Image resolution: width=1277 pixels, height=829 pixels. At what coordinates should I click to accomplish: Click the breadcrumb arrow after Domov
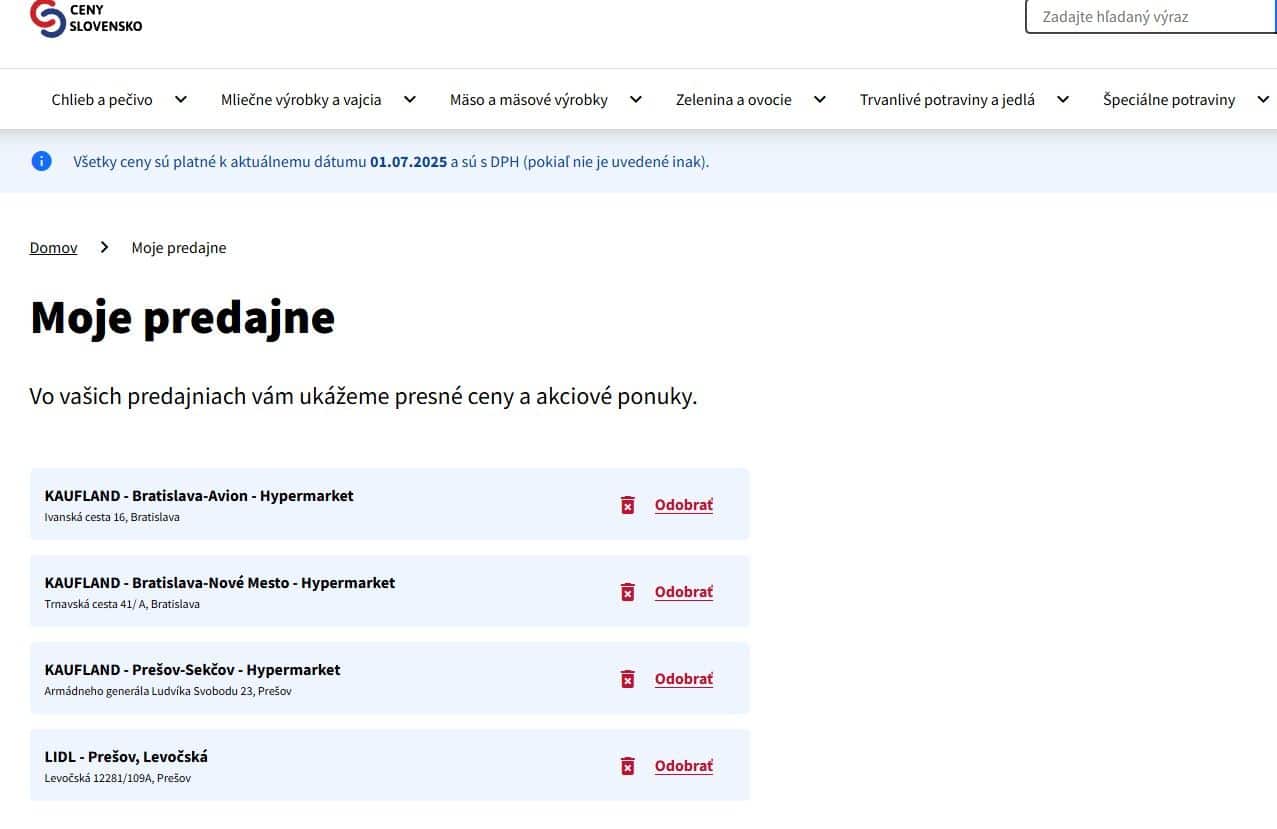[x=104, y=247]
